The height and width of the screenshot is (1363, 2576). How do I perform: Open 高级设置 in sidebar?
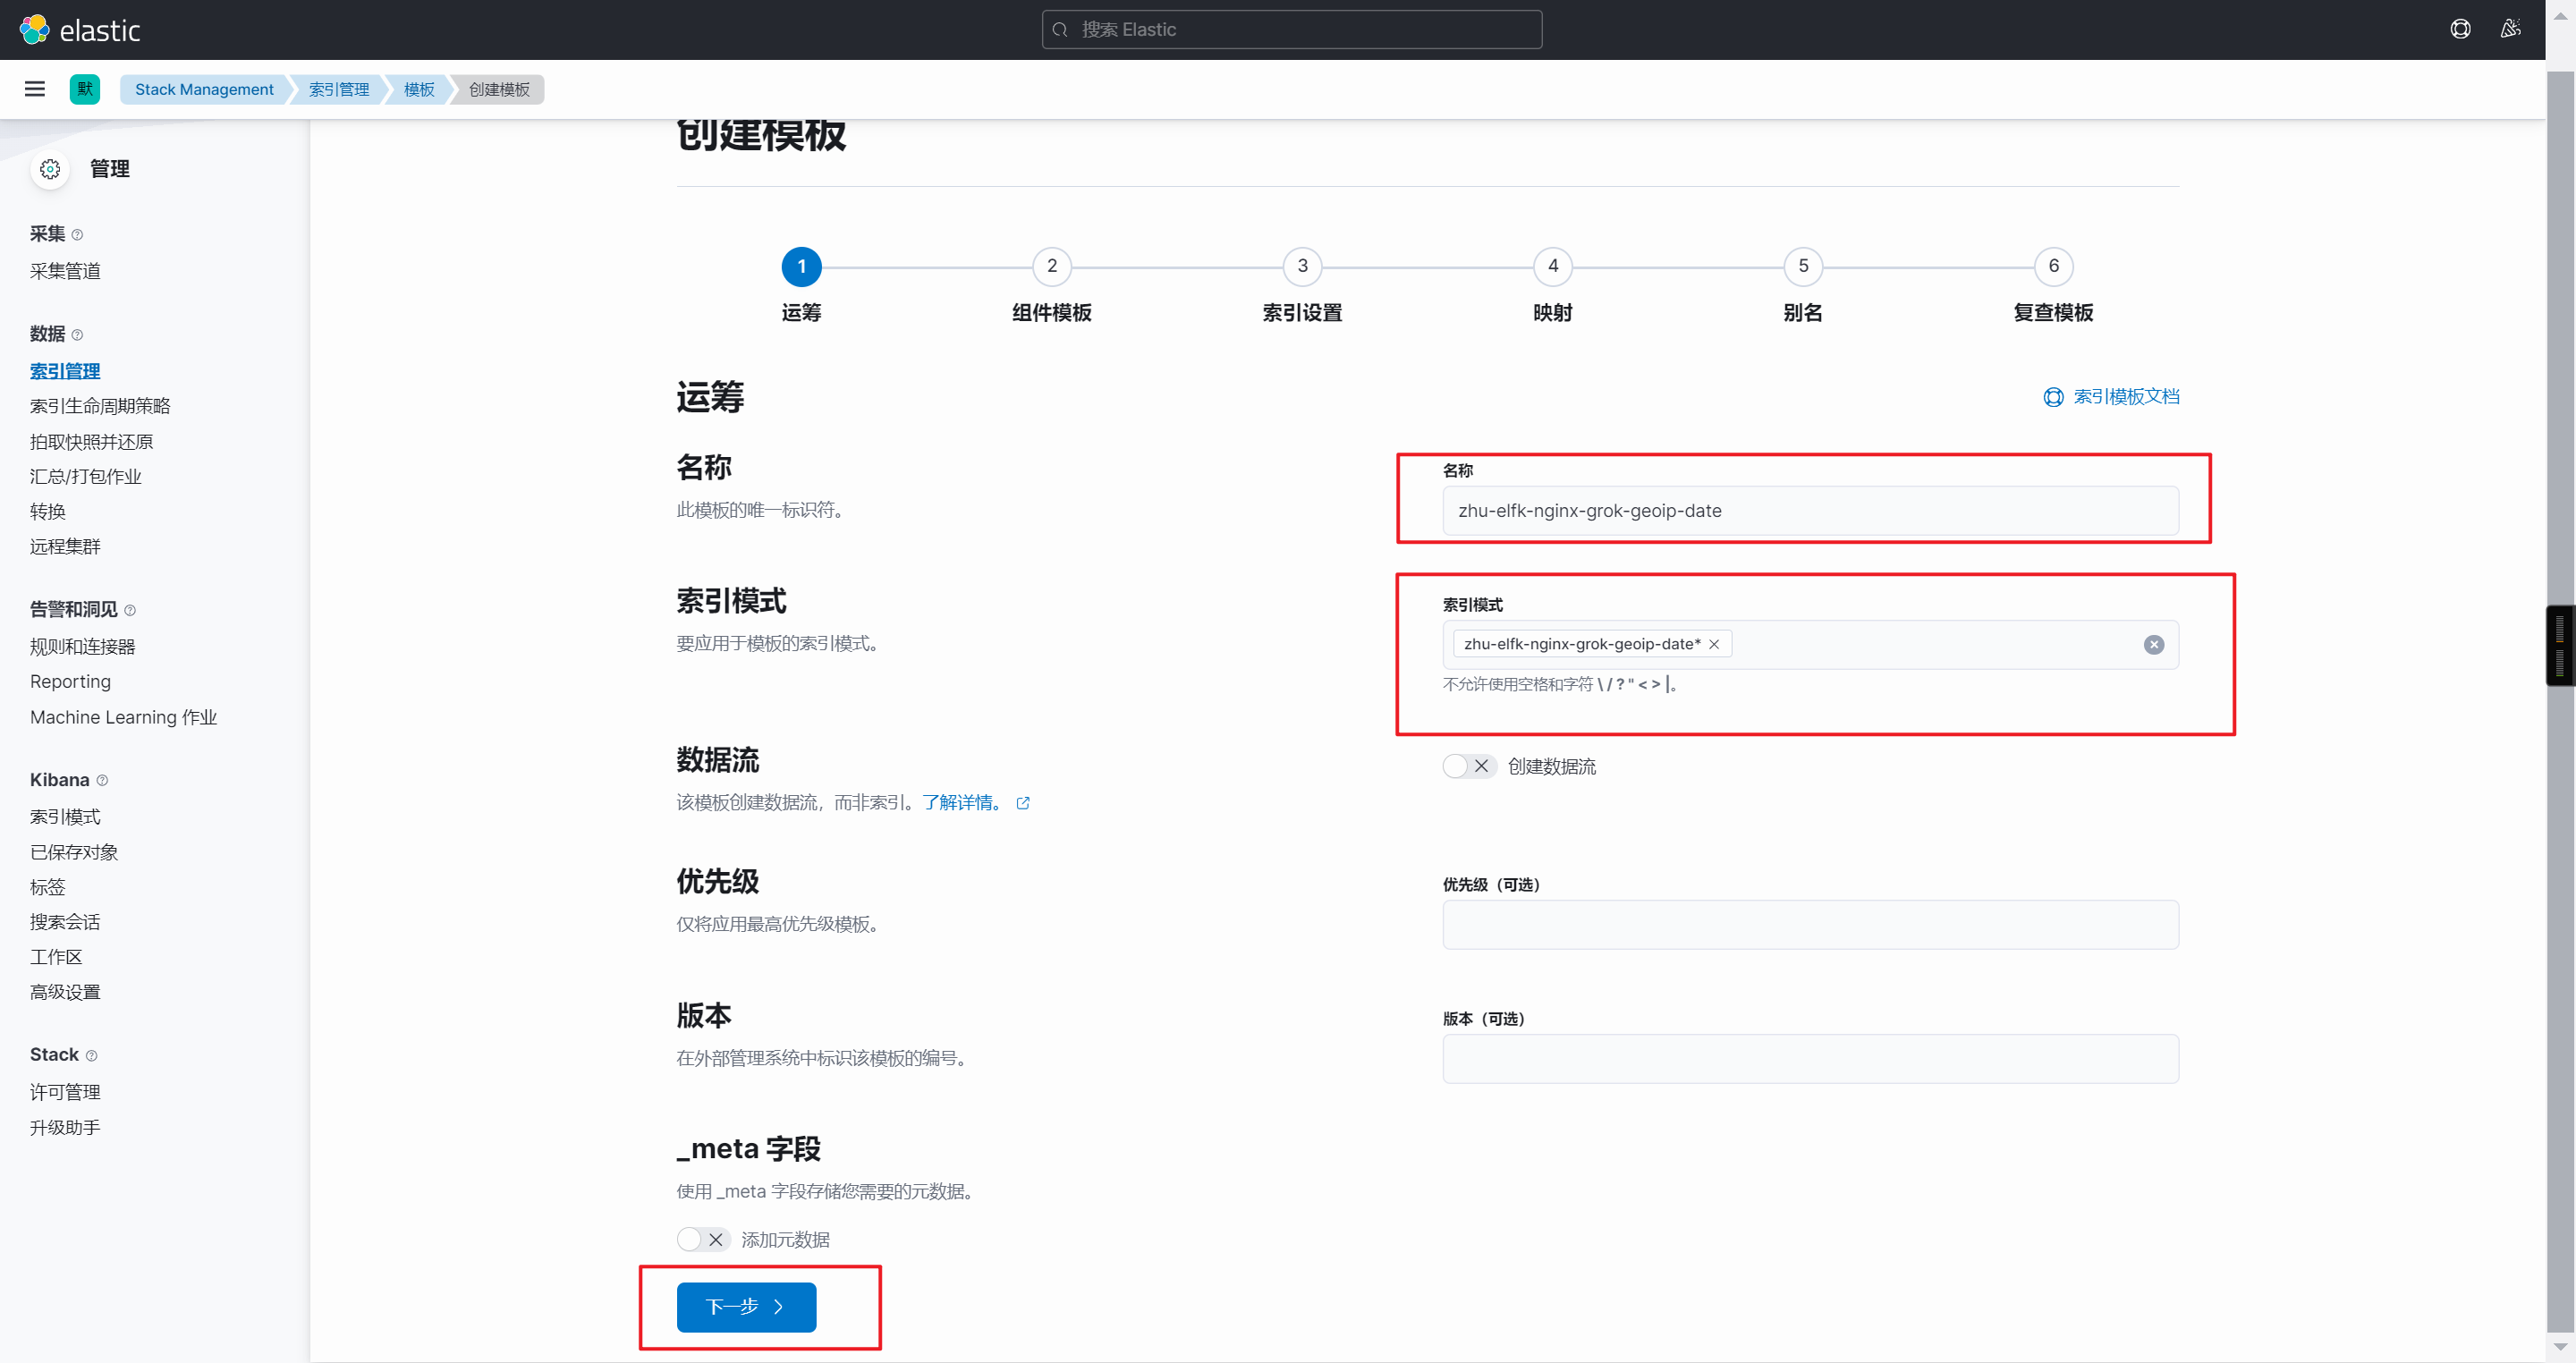tap(65, 992)
